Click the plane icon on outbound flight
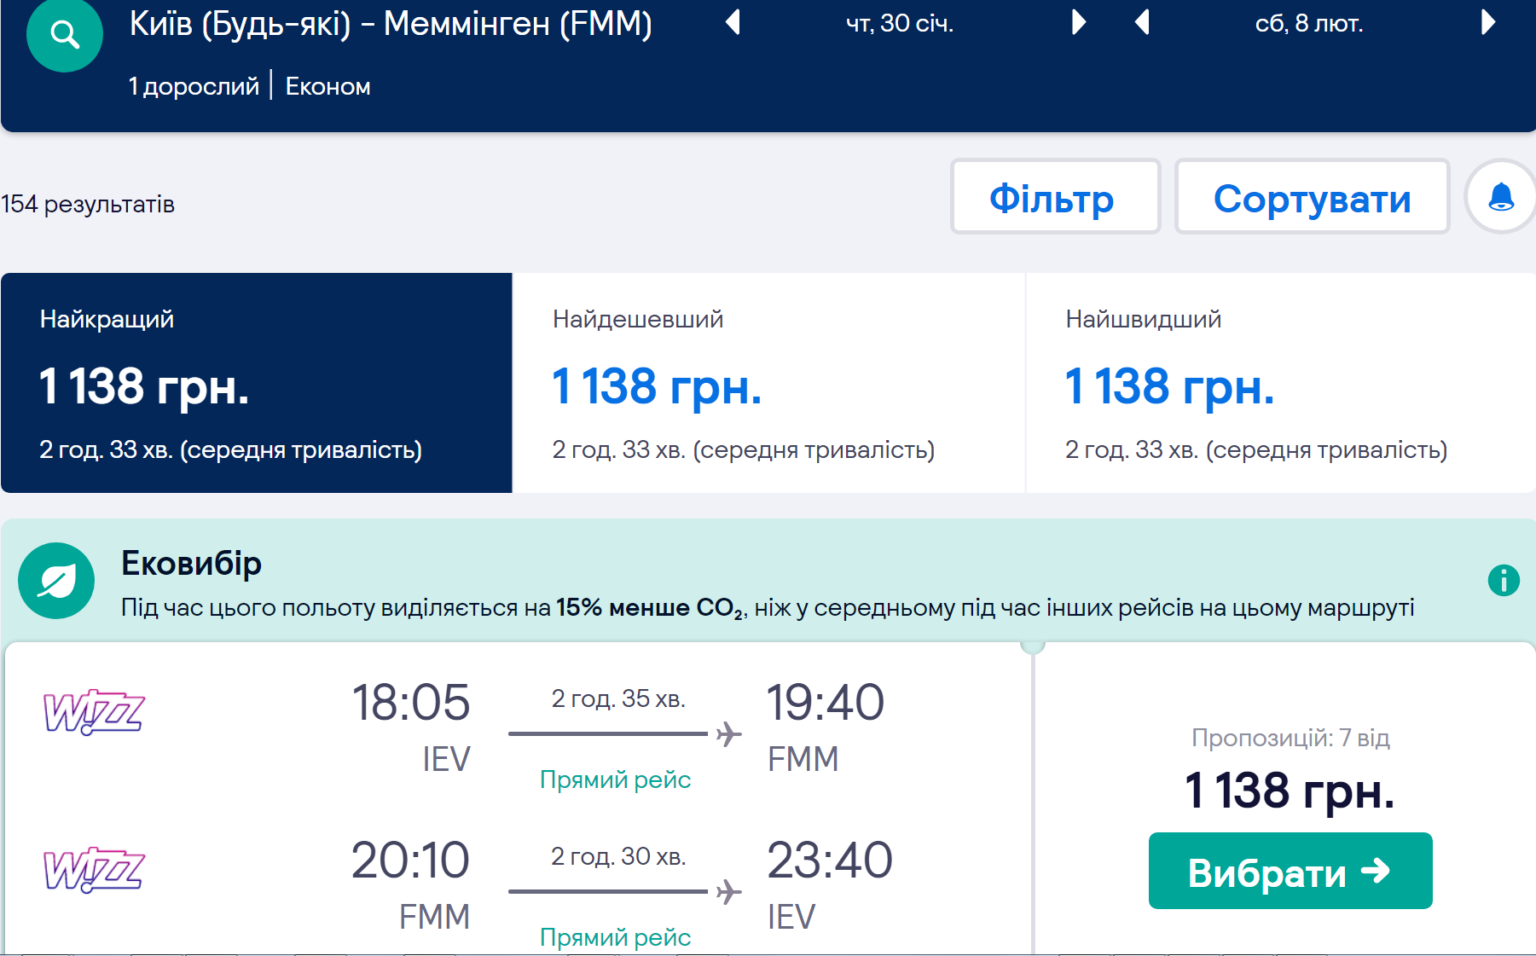 [x=729, y=734]
